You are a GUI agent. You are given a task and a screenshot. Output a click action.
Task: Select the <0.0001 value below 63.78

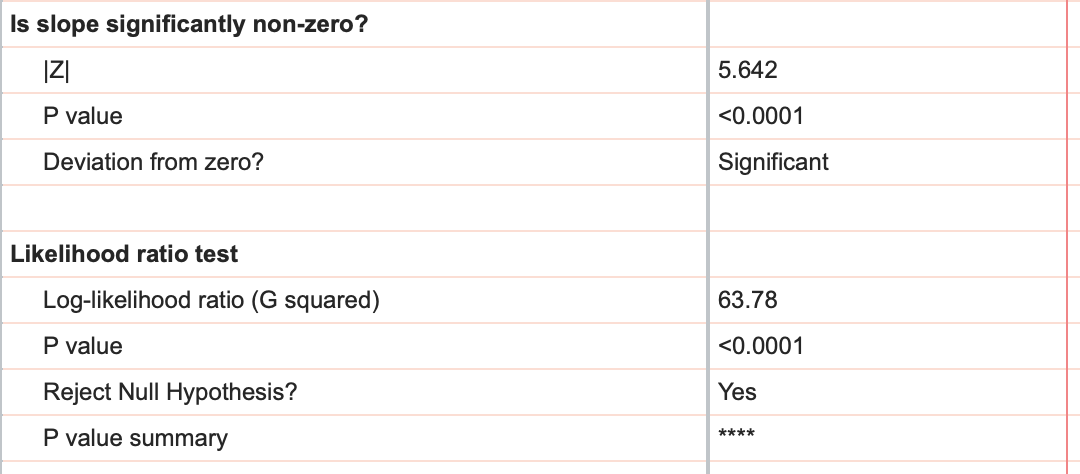pos(761,346)
